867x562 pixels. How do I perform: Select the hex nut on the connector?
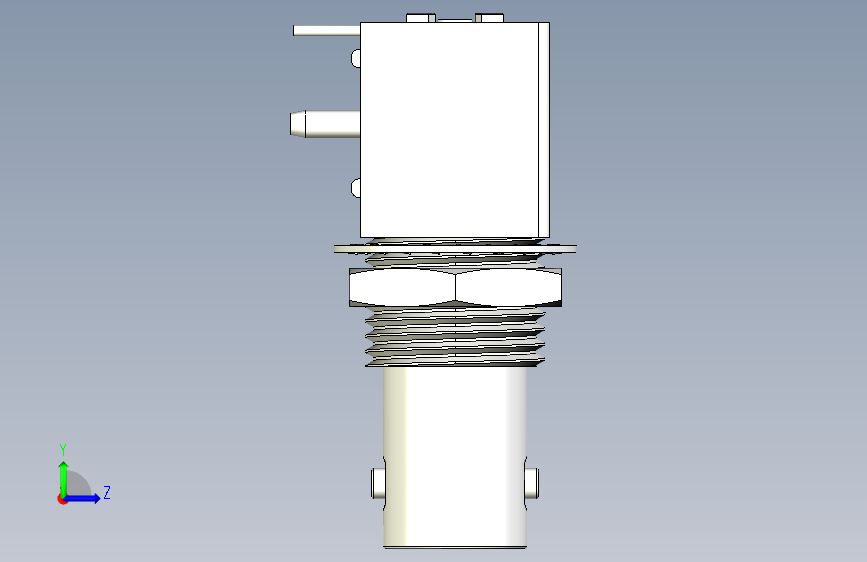455,287
